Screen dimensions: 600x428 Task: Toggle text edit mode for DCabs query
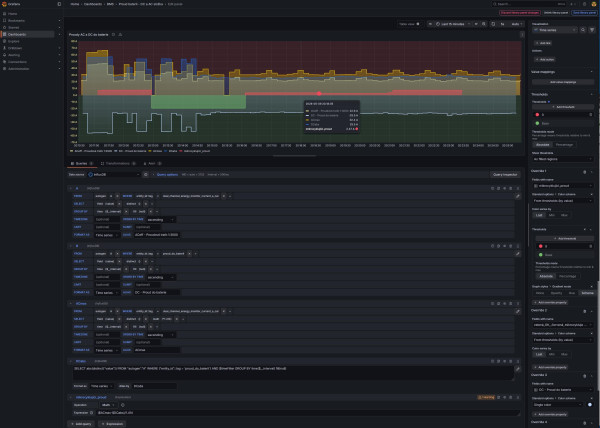pyautogui.click(x=518, y=369)
